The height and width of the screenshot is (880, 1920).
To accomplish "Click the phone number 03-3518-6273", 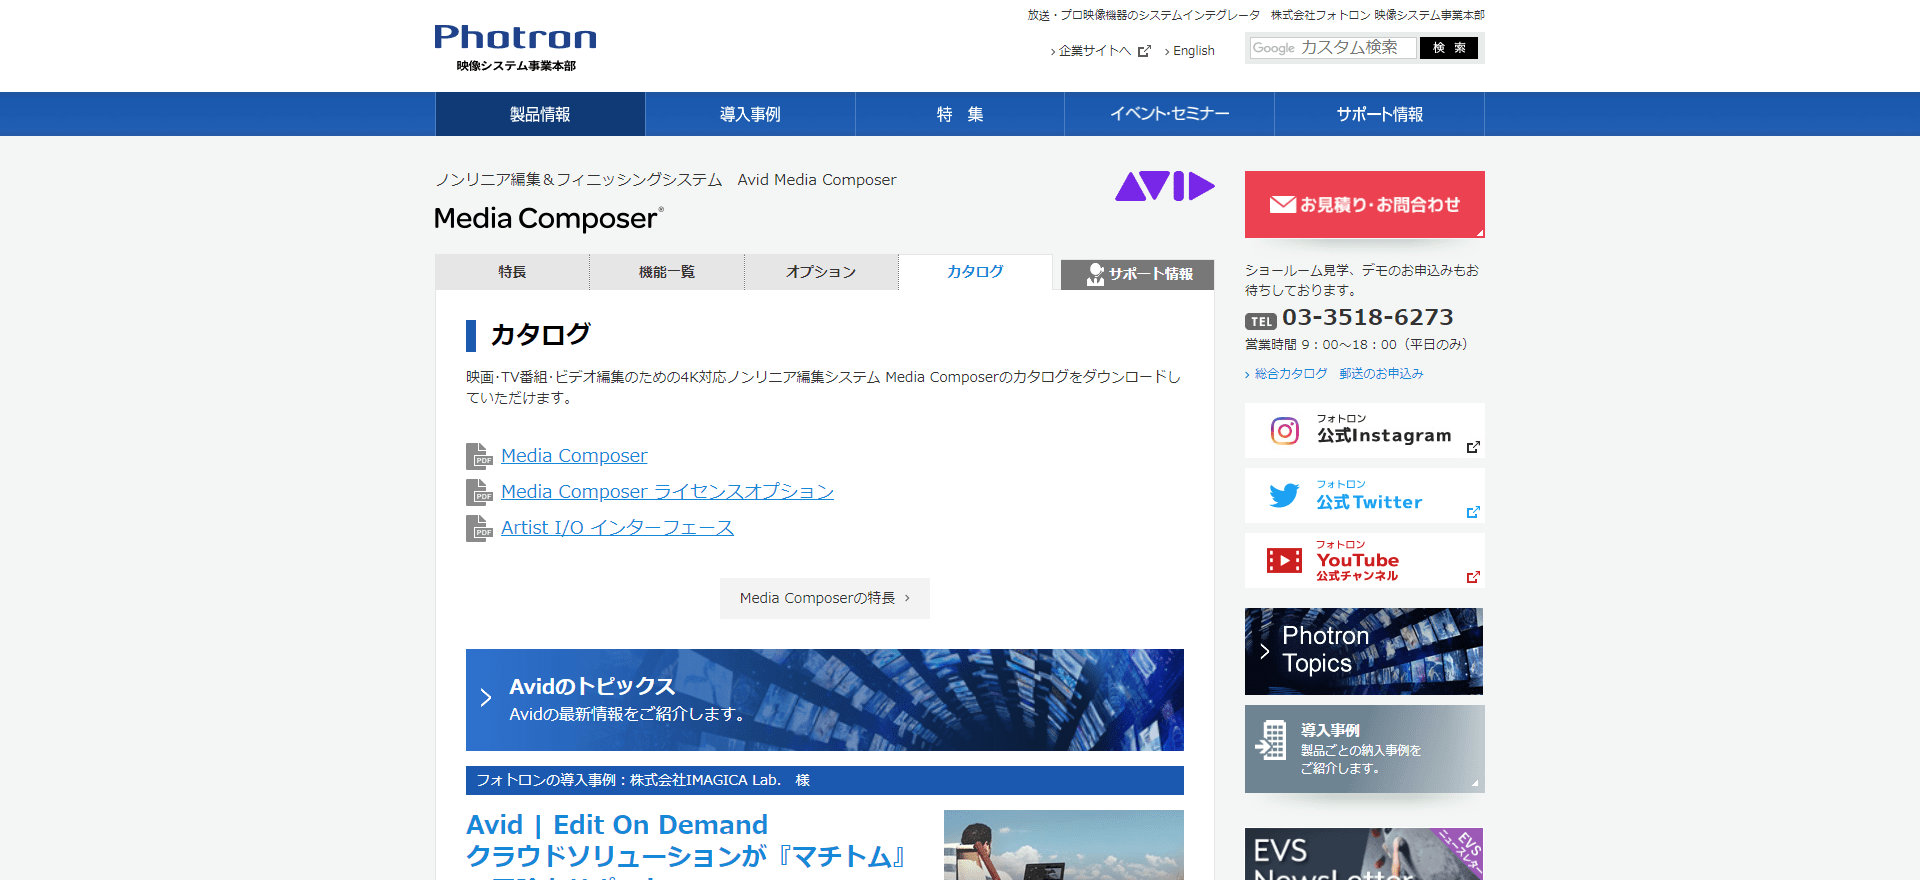I will click(x=1368, y=317).
